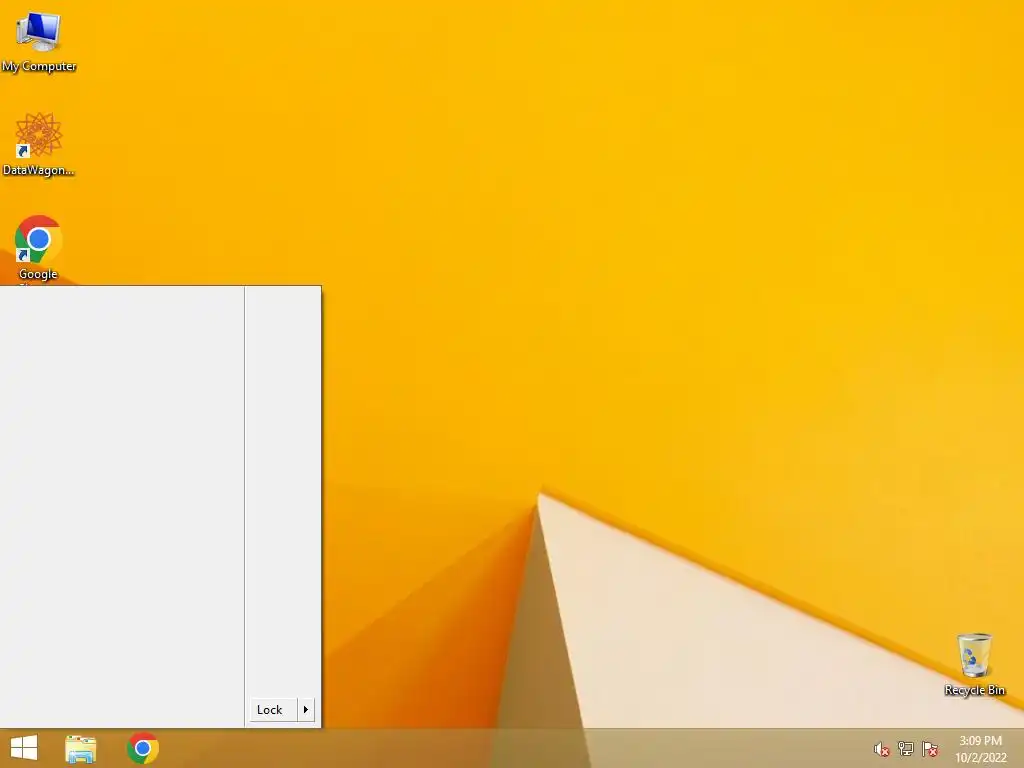This screenshot has height=768, width=1024.
Task: Click the muted volume tray icon
Action: click(882, 749)
